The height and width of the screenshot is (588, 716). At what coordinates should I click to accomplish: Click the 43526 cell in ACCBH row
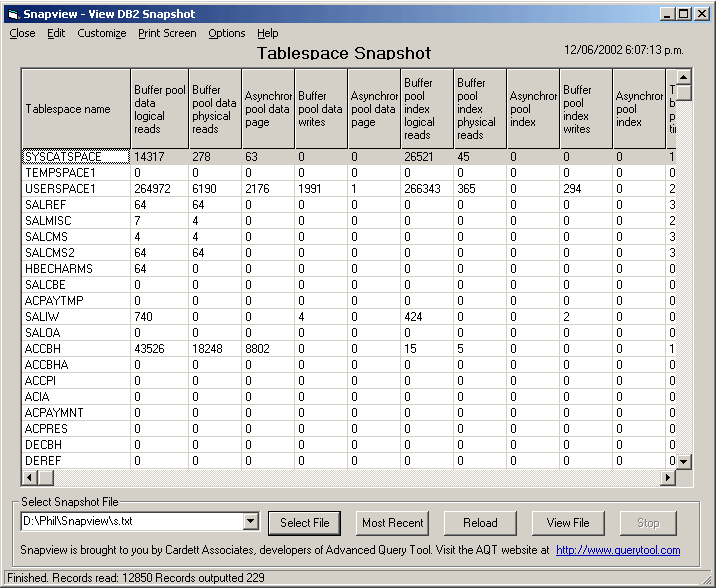[x=159, y=349]
